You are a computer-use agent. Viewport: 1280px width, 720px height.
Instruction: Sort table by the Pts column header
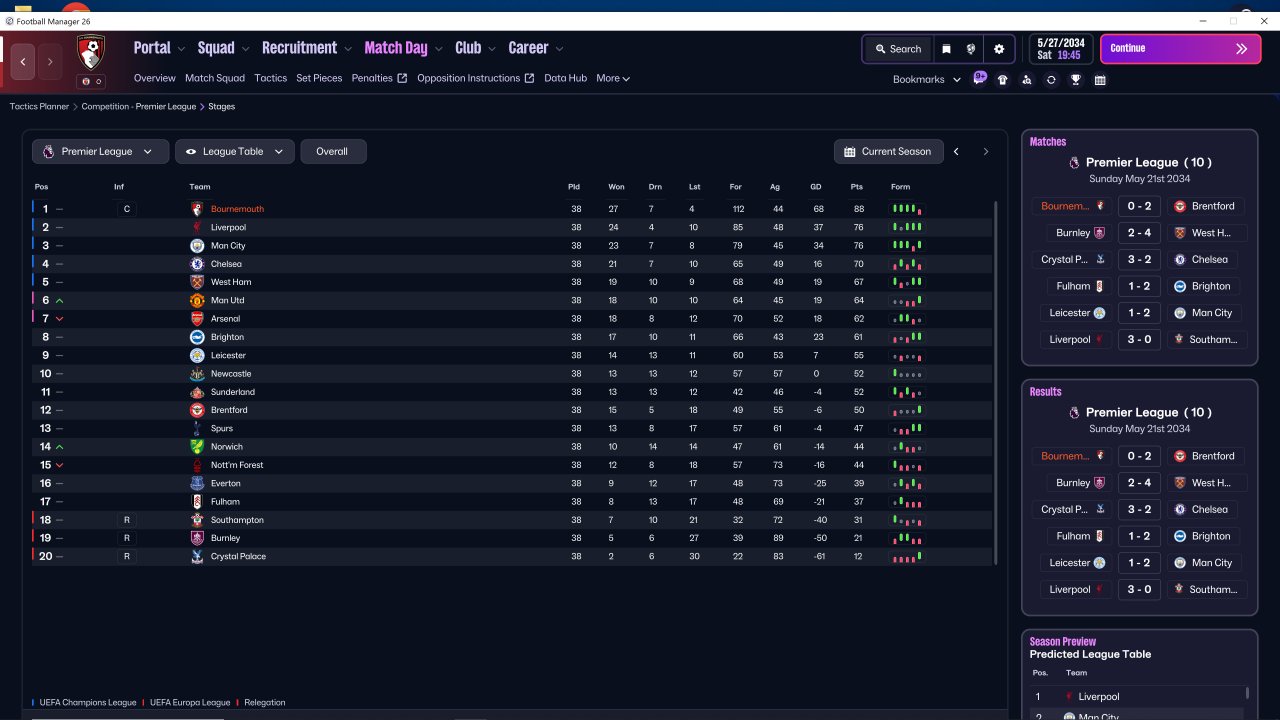pos(857,187)
